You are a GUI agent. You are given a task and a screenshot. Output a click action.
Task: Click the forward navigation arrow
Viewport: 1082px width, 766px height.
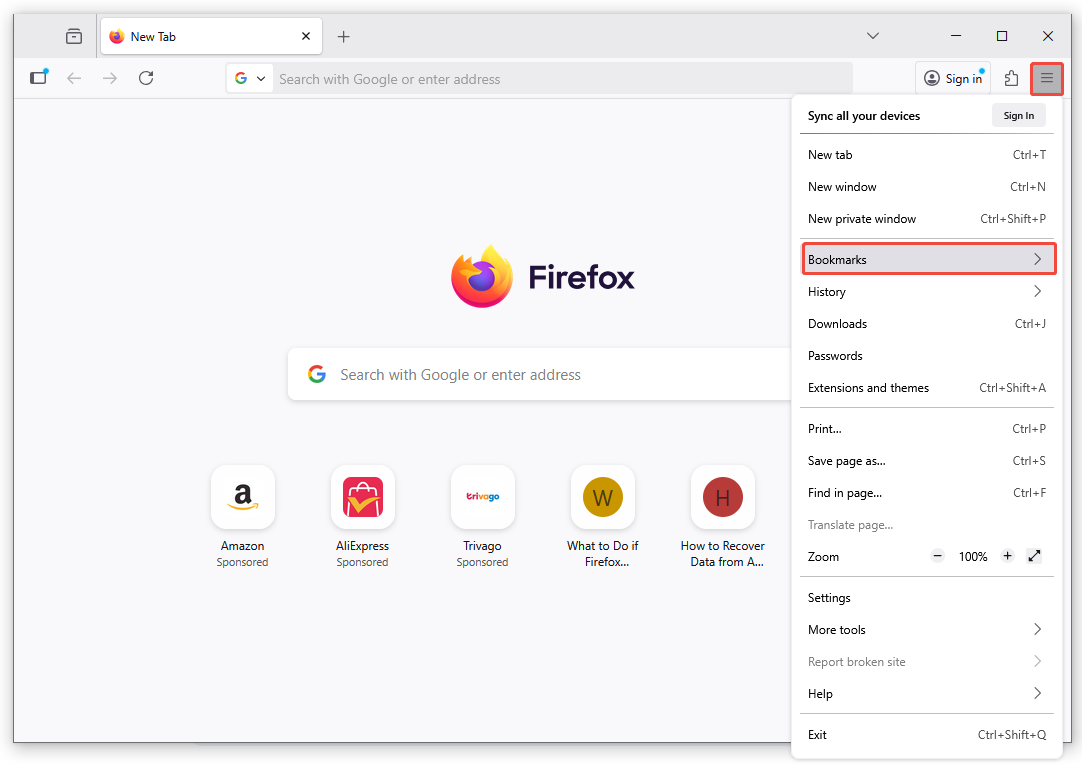pos(110,78)
